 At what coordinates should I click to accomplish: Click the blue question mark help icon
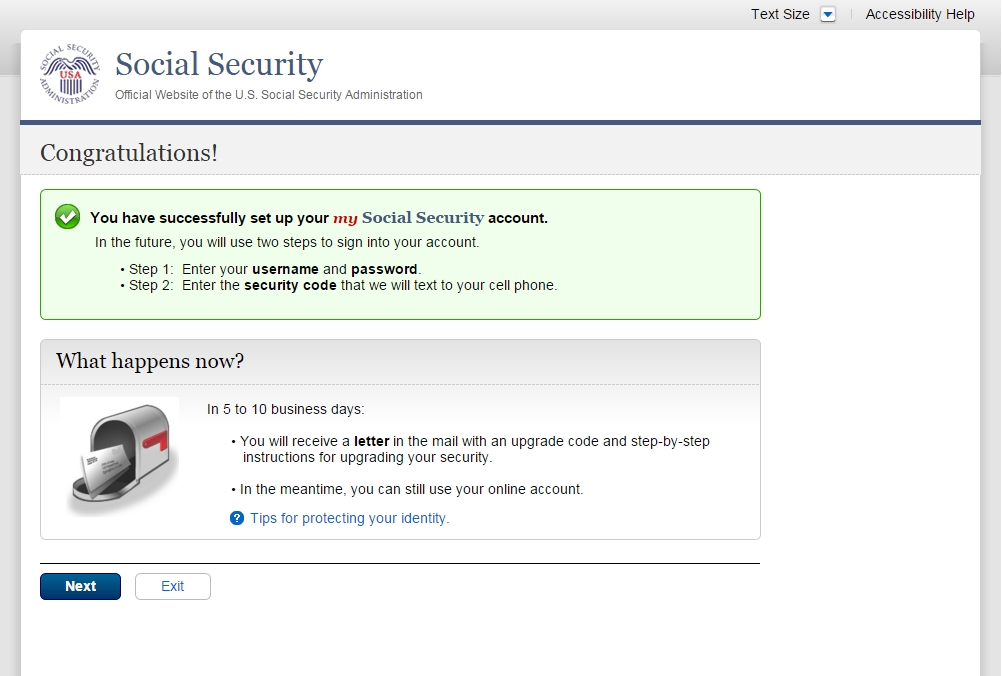237,518
